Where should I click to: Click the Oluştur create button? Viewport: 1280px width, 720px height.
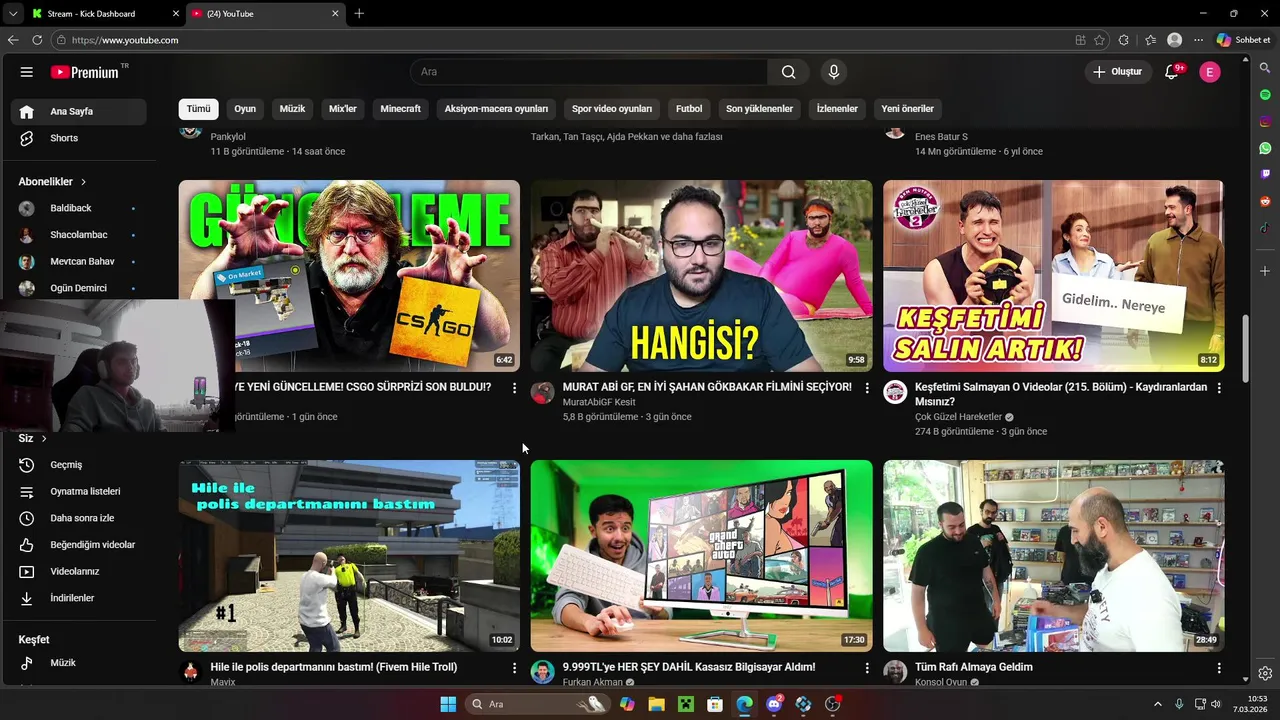(1117, 72)
